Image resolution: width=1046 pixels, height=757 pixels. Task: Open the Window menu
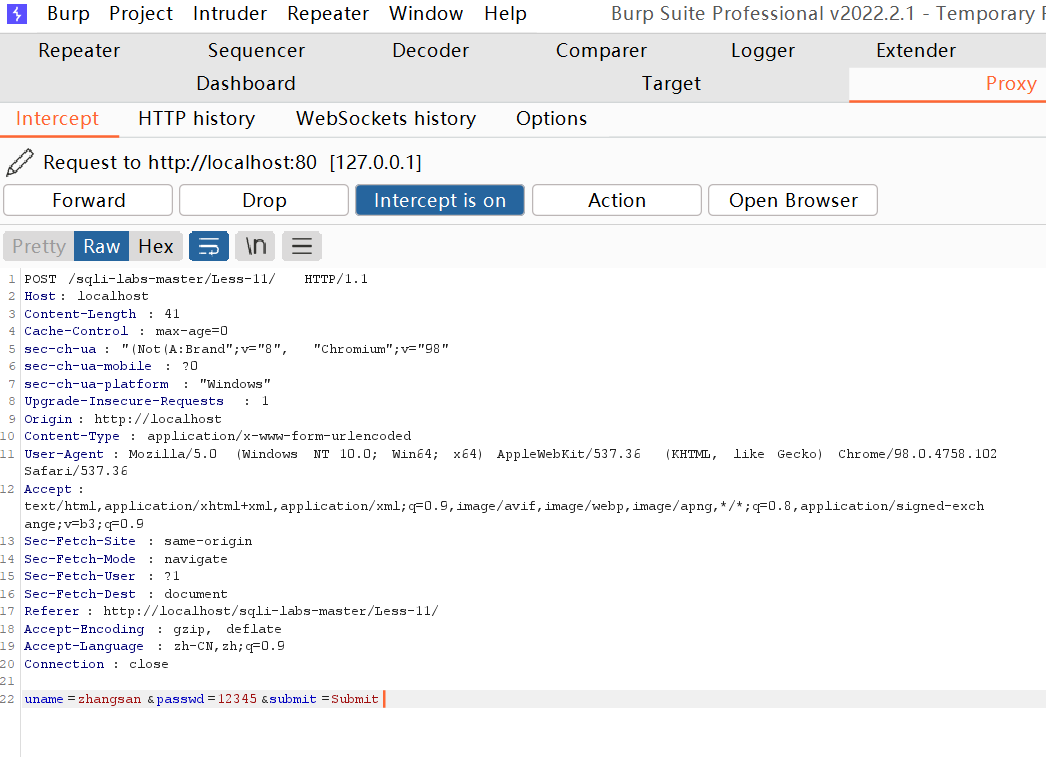(x=426, y=13)
